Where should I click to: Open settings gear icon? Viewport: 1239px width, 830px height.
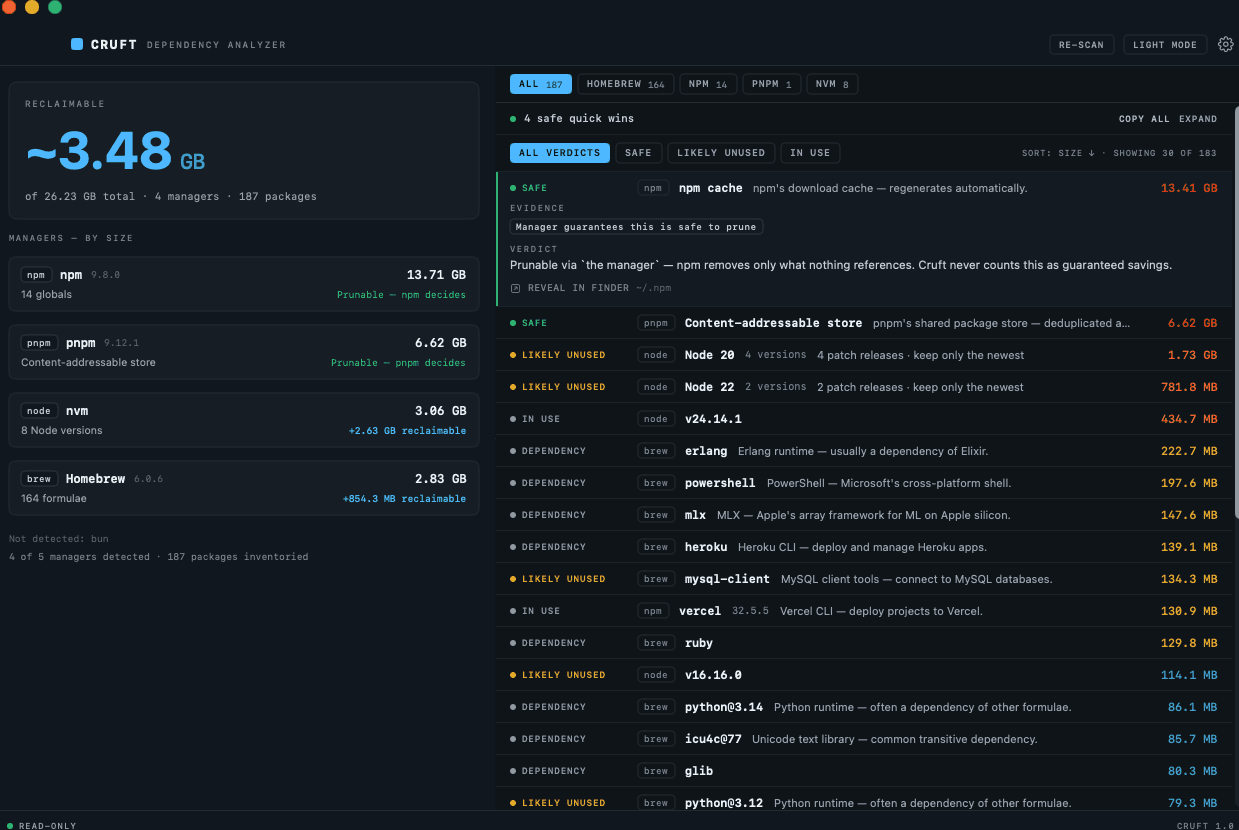[1225, 44]
